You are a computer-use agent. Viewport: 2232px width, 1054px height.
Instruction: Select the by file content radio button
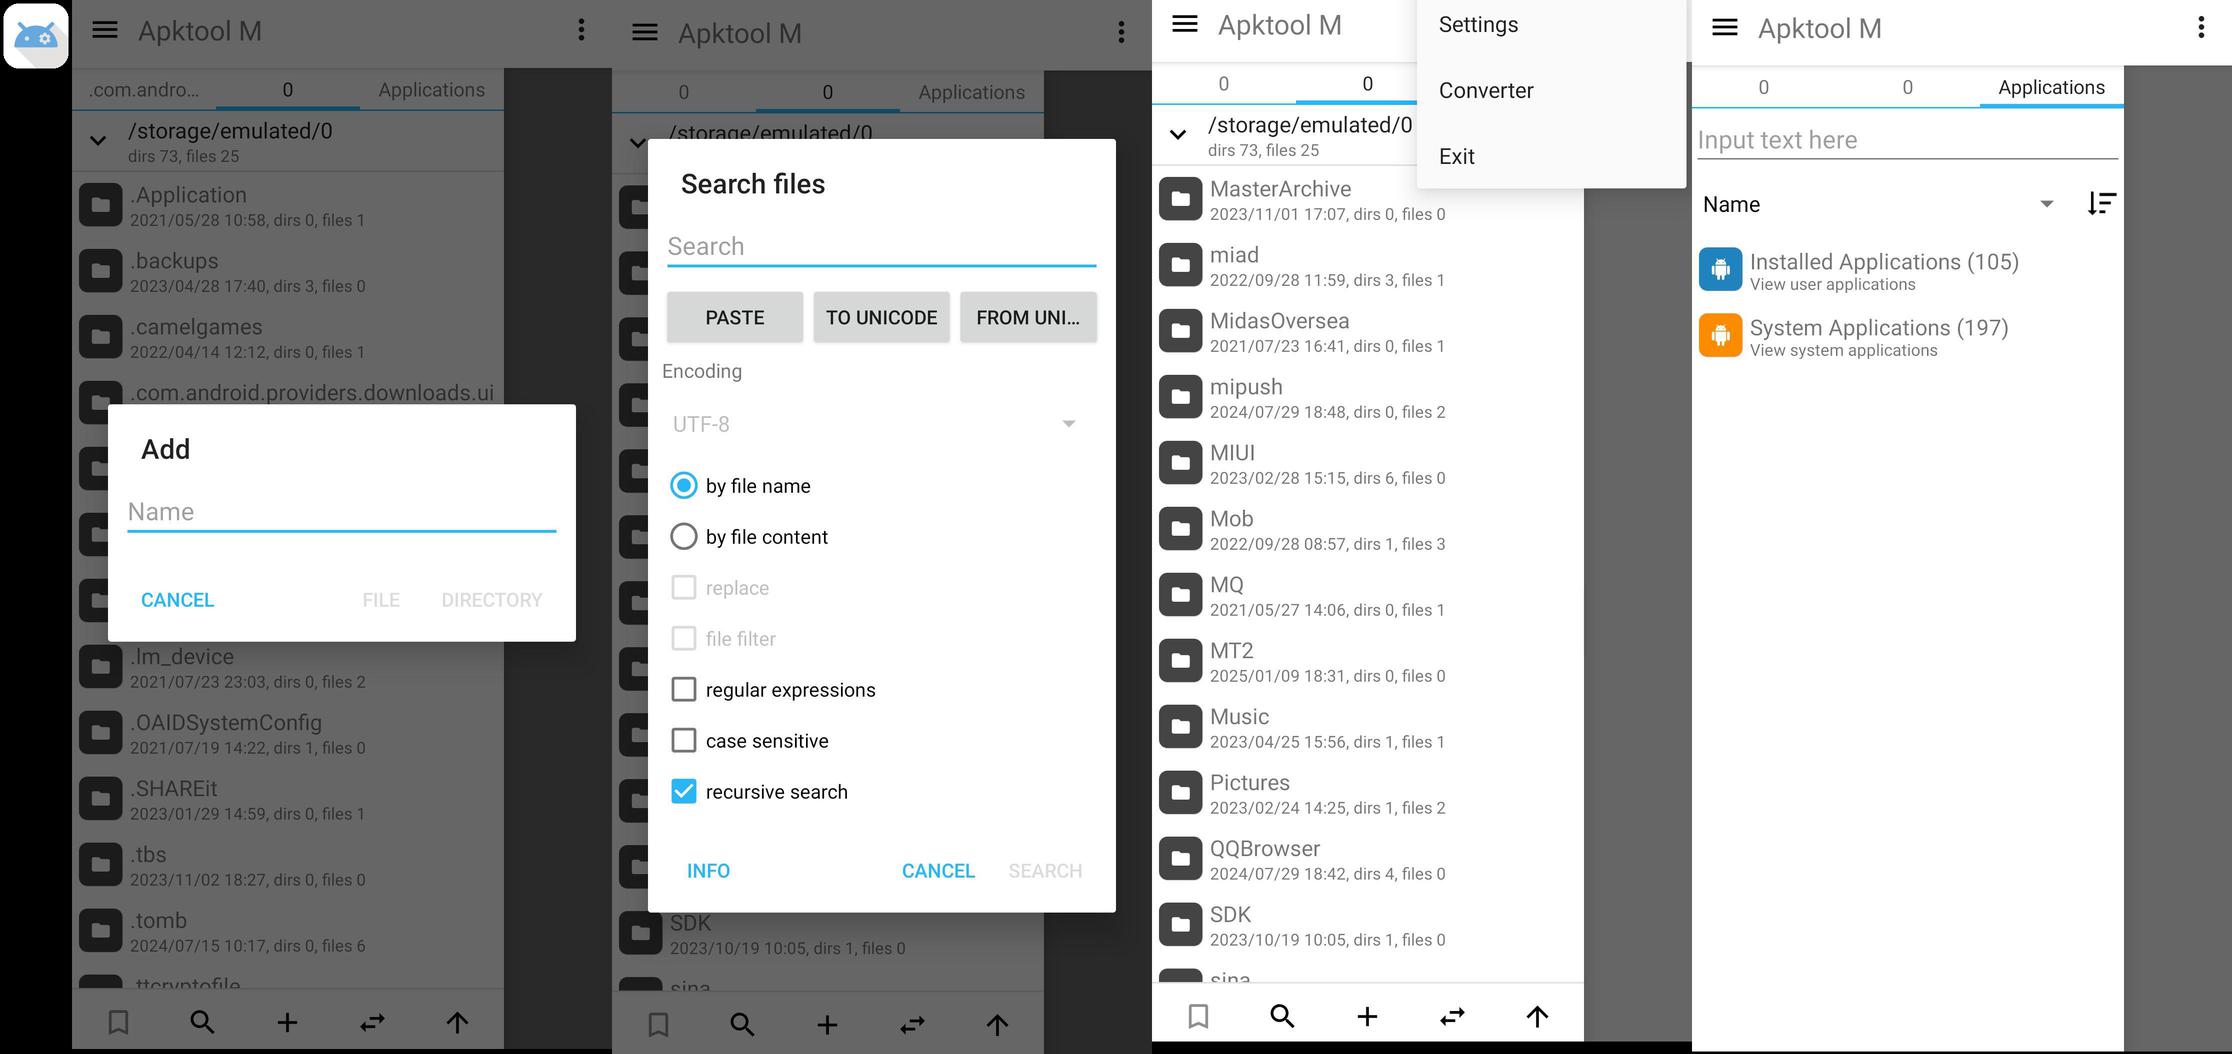click(684, 536)
